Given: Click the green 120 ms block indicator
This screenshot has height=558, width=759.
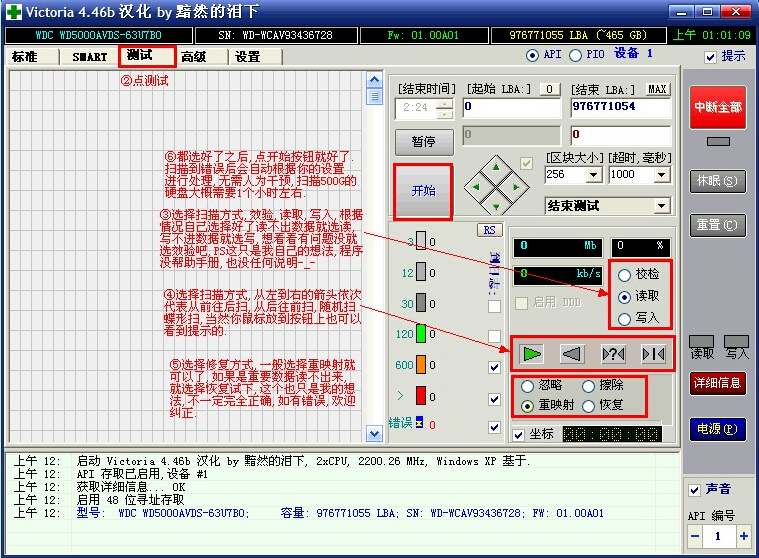Looking at the screenshot, I should (x=421, y=333).
